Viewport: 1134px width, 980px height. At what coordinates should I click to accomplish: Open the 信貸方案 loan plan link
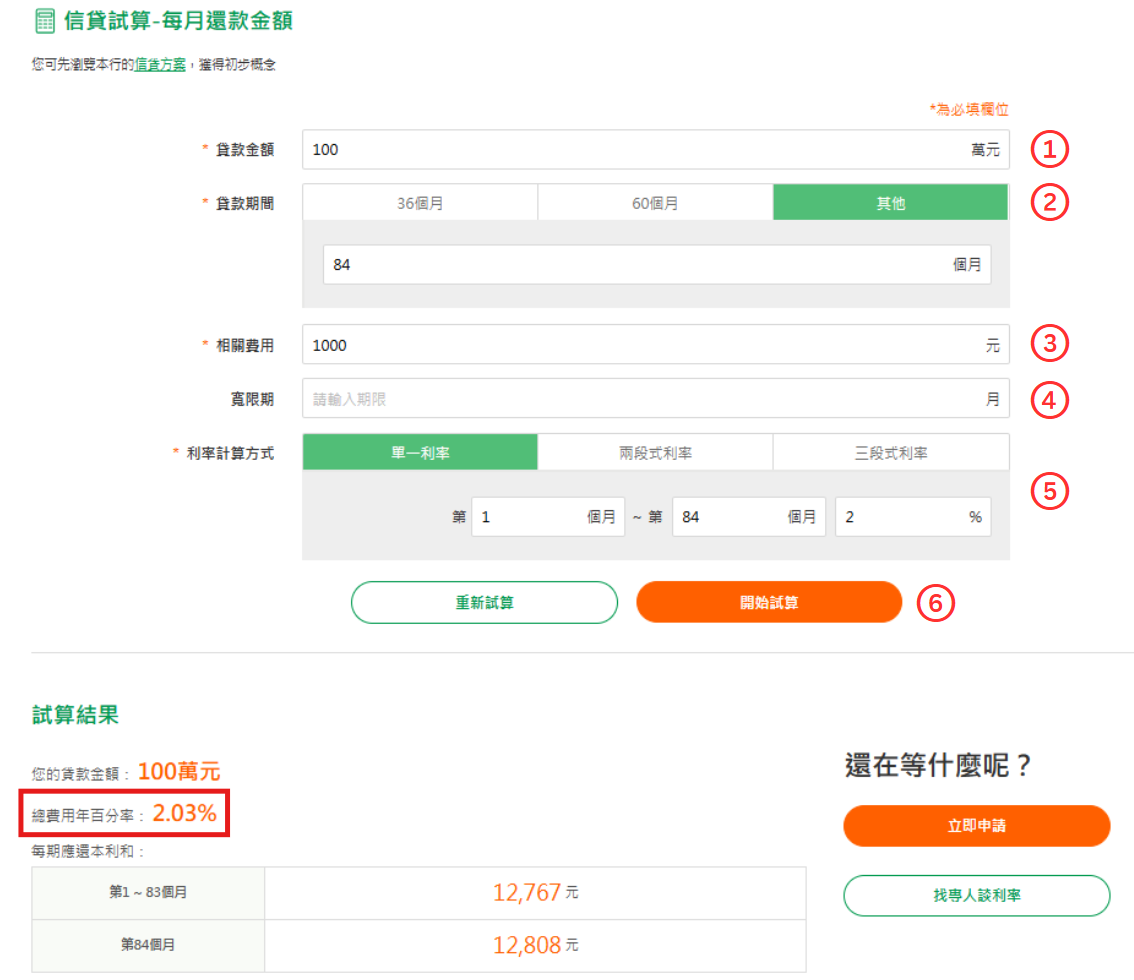(159, 64)
